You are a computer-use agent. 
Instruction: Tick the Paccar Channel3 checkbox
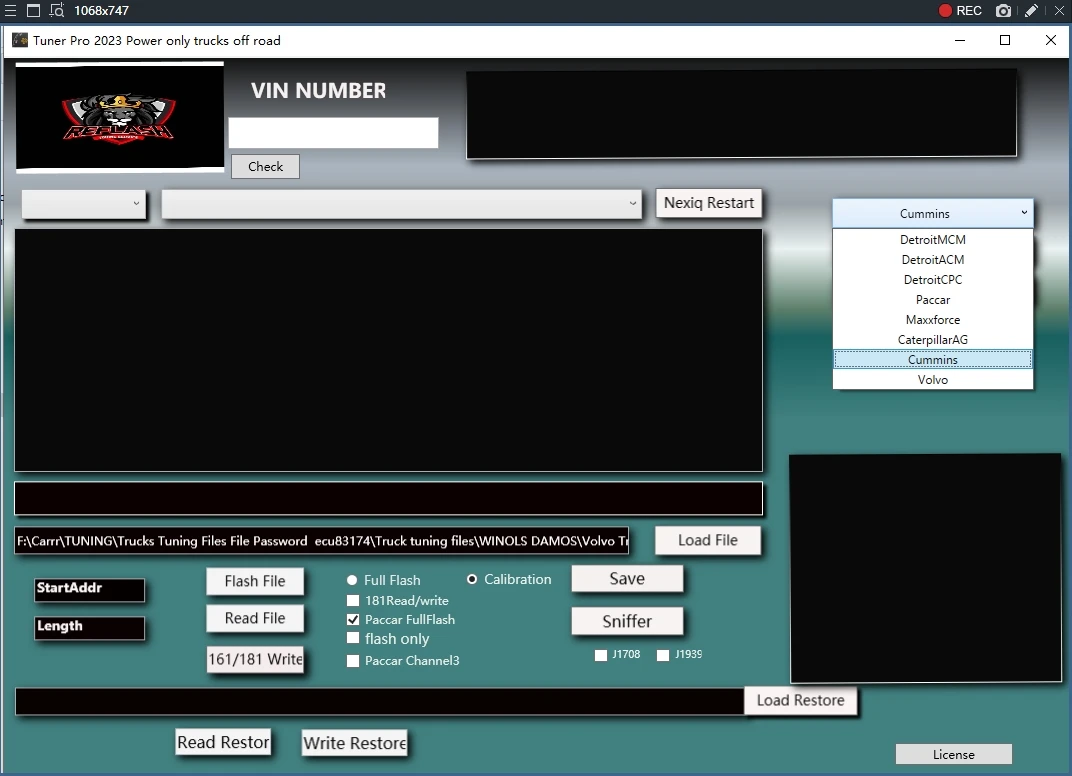[x=353, y=660]
